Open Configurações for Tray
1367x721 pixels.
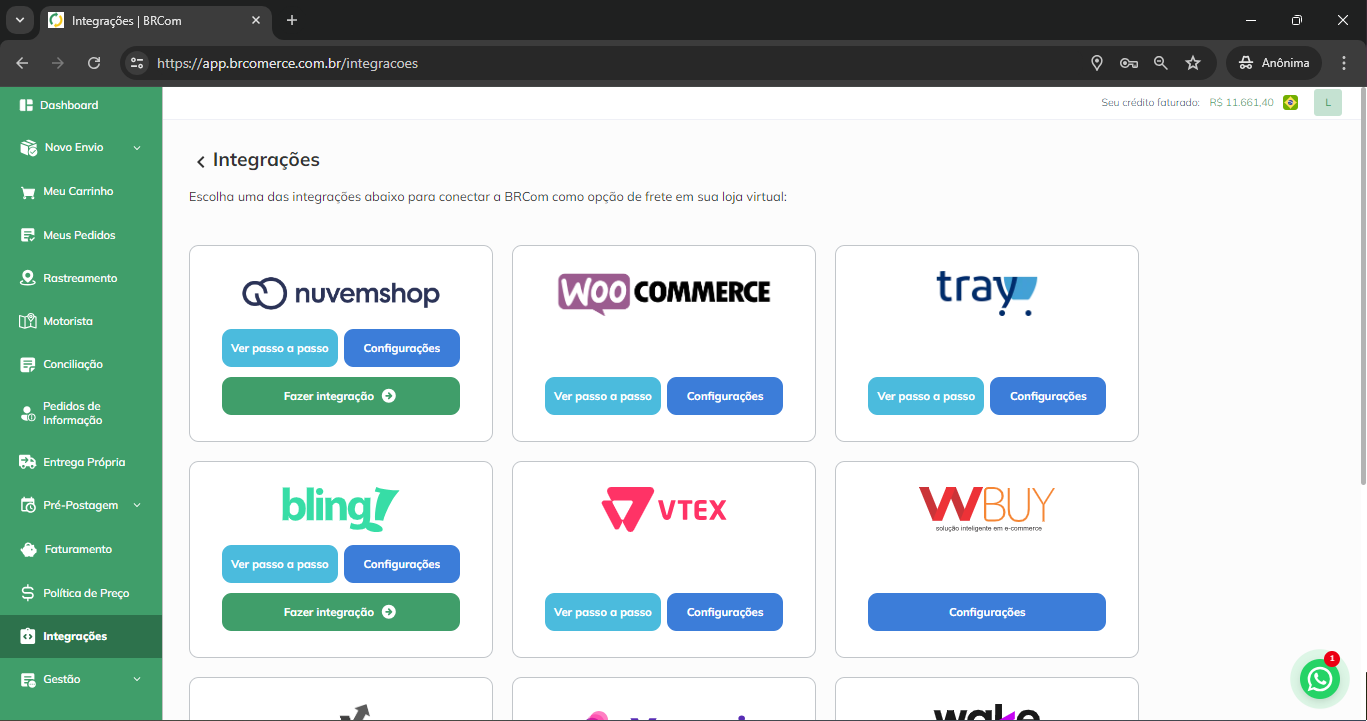[1047, 396]
